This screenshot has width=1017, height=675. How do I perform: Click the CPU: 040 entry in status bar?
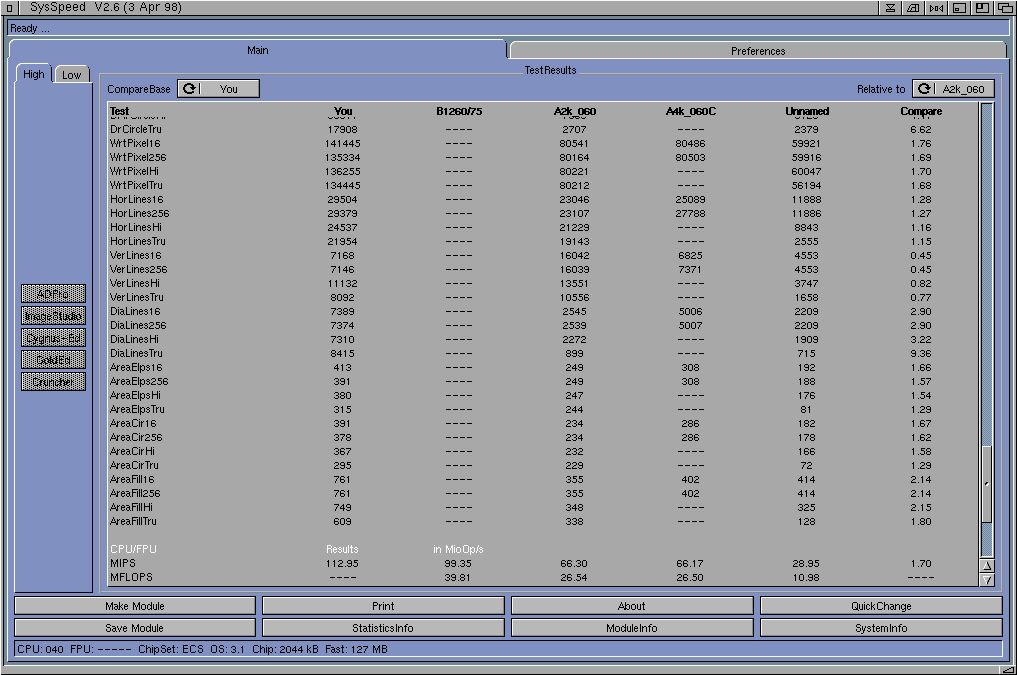[x=40, y=649]
